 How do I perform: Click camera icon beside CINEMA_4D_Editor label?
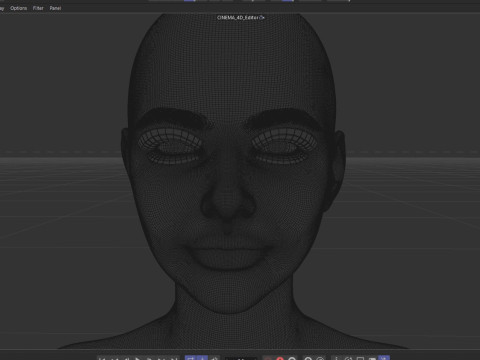[x=262, y=17]
